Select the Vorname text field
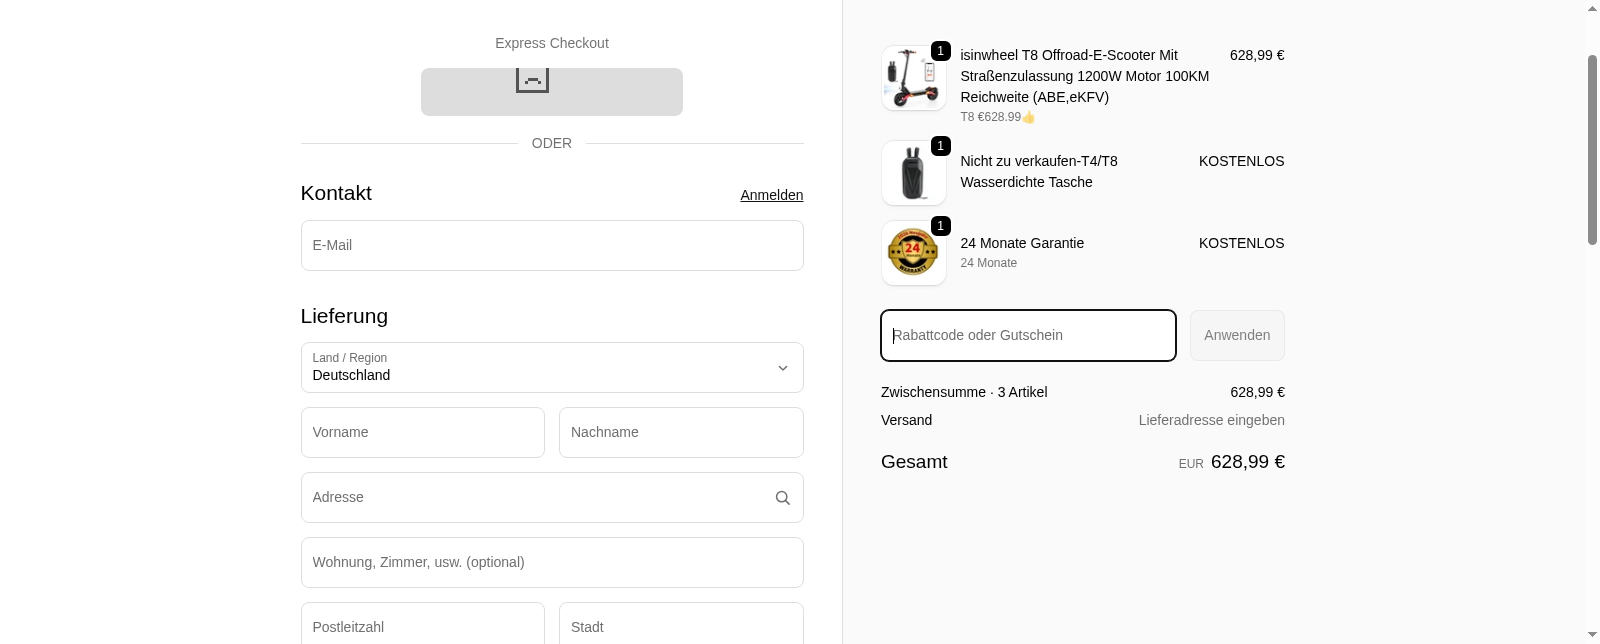Viewport: 1600px width, 644px height. point(422,432)
